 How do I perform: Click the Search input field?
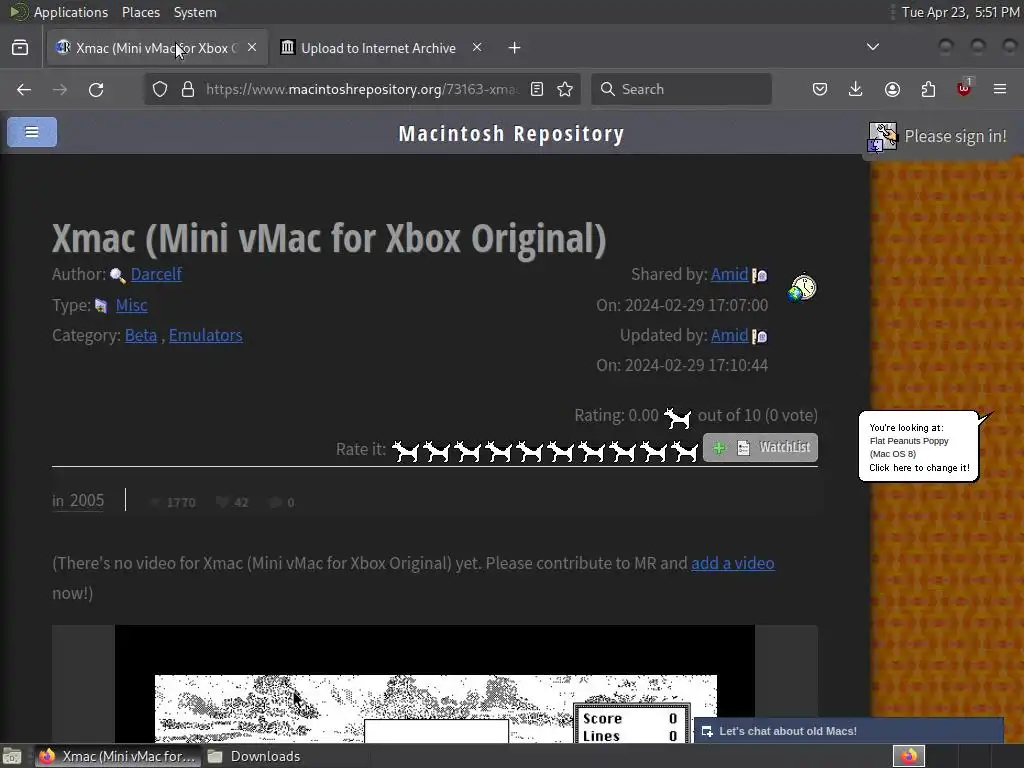(681, 89)
